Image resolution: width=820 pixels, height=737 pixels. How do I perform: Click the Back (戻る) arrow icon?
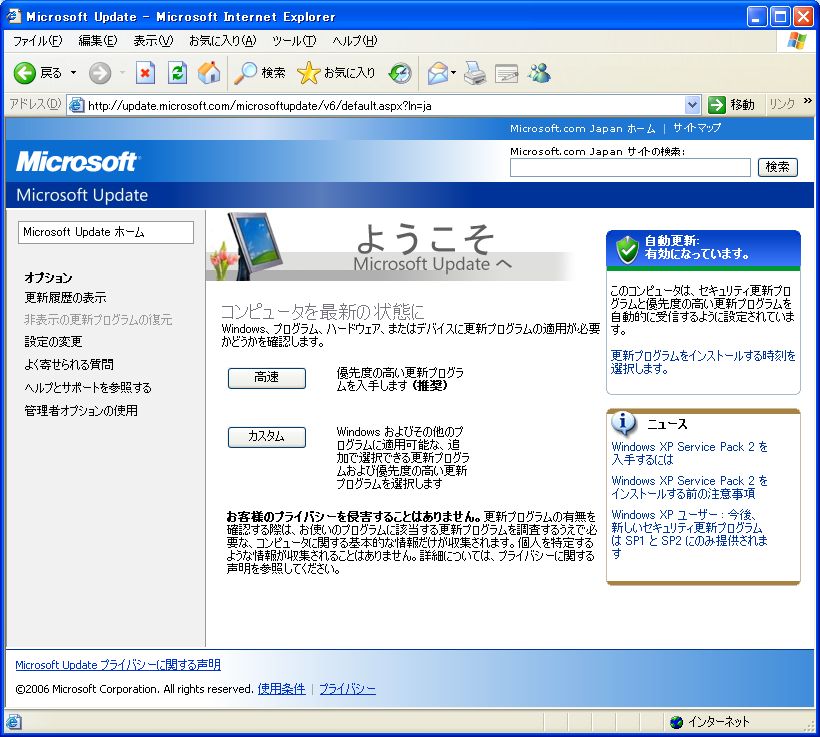(x=24, y=73)
